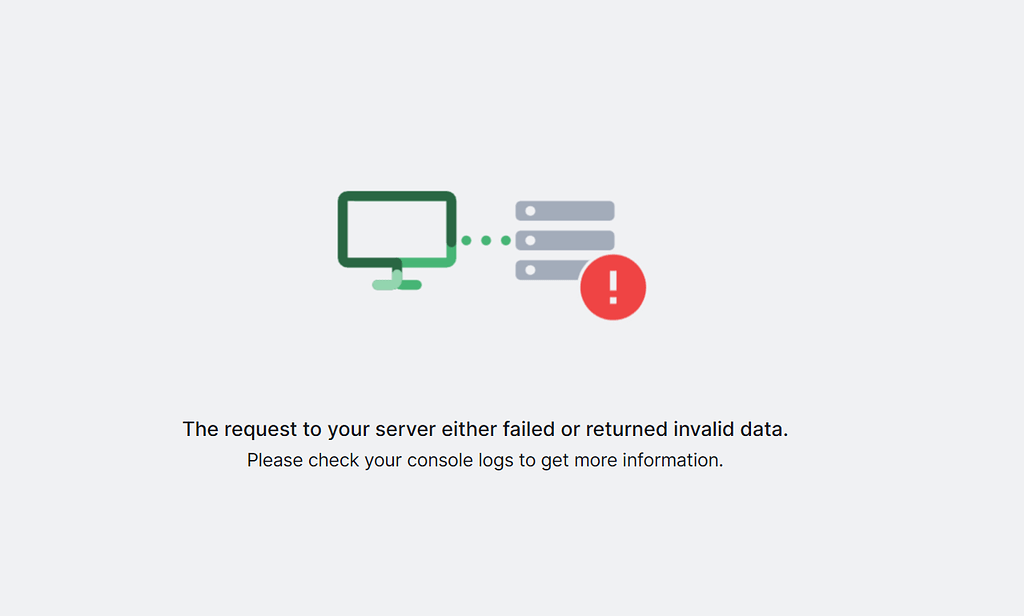Click the words "invalid data" in the headline
The image size is (1024, 616).
(730, 430)
